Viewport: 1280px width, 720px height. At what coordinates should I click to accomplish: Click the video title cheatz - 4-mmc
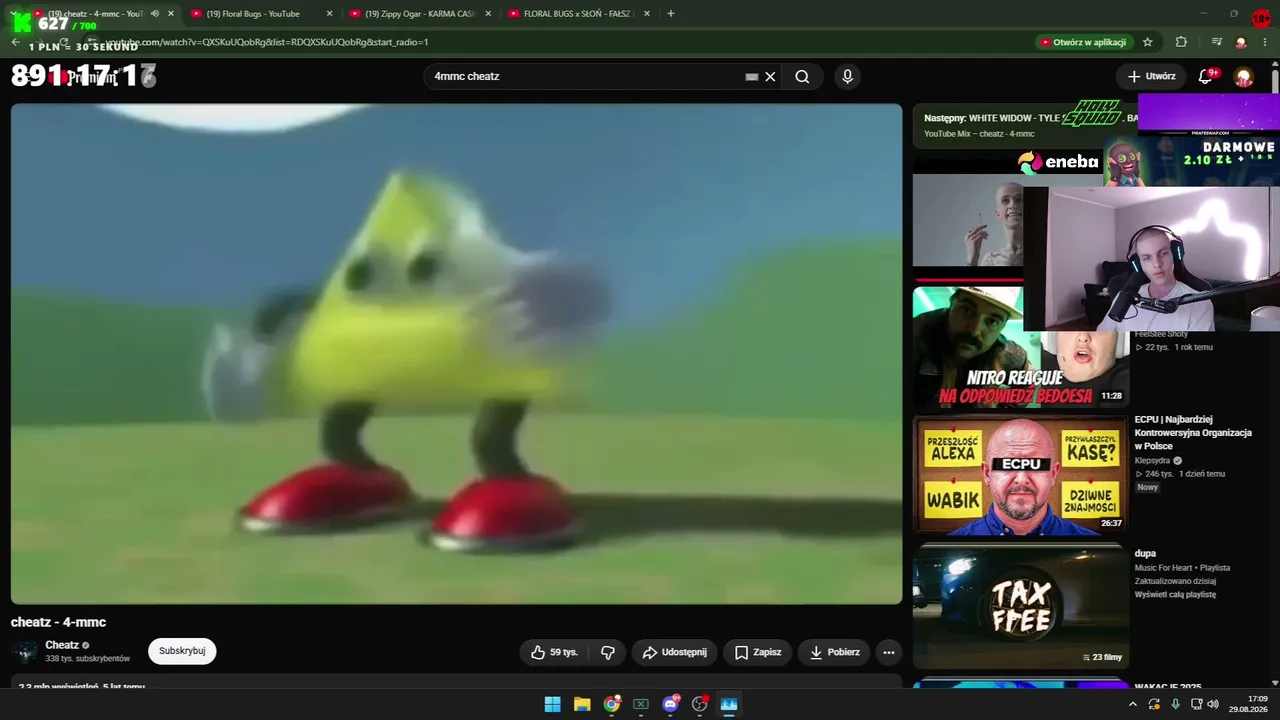58,622
